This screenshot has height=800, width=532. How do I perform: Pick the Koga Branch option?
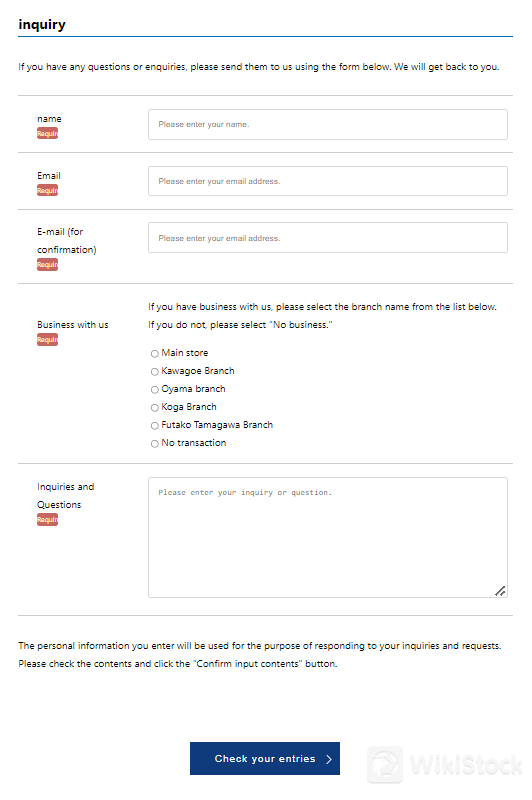(x=155, y=408)
